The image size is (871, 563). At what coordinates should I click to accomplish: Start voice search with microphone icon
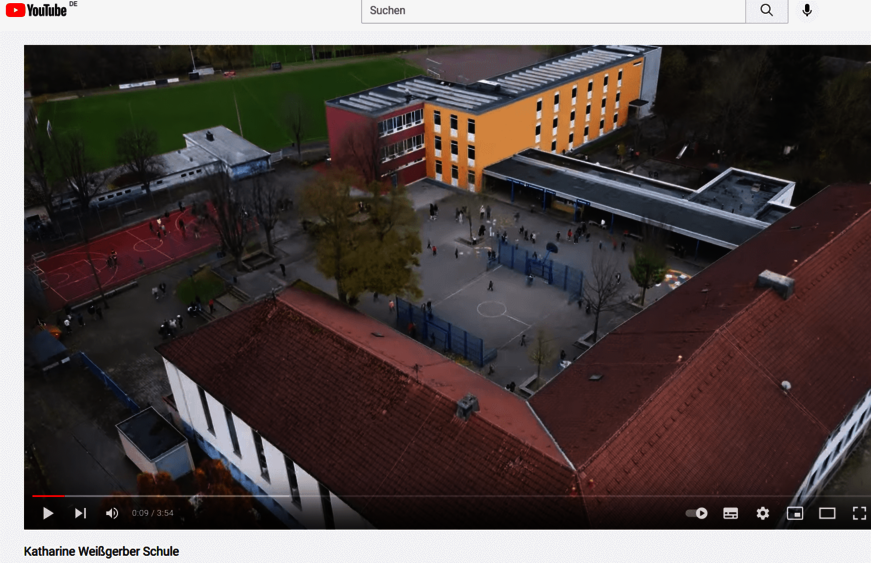pos(807,10)
